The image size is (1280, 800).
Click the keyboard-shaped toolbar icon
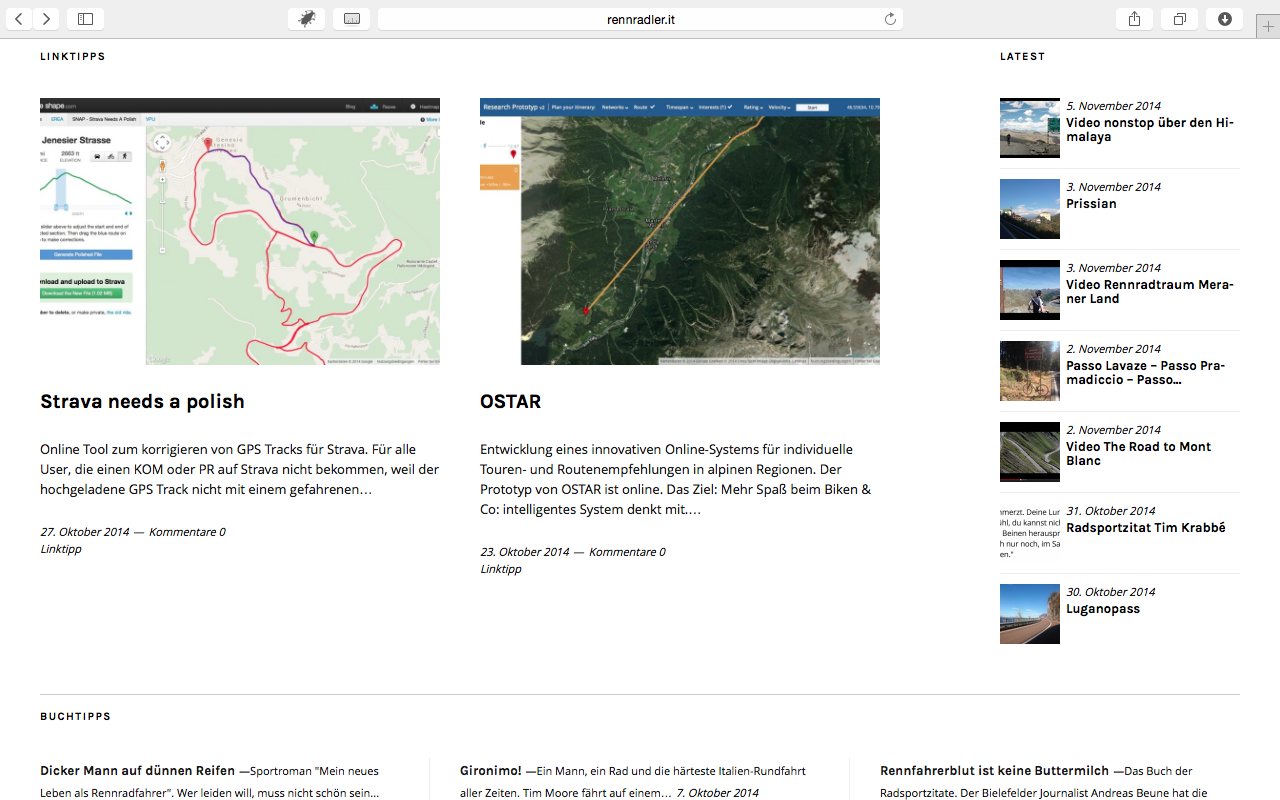(x=351, y=19)
